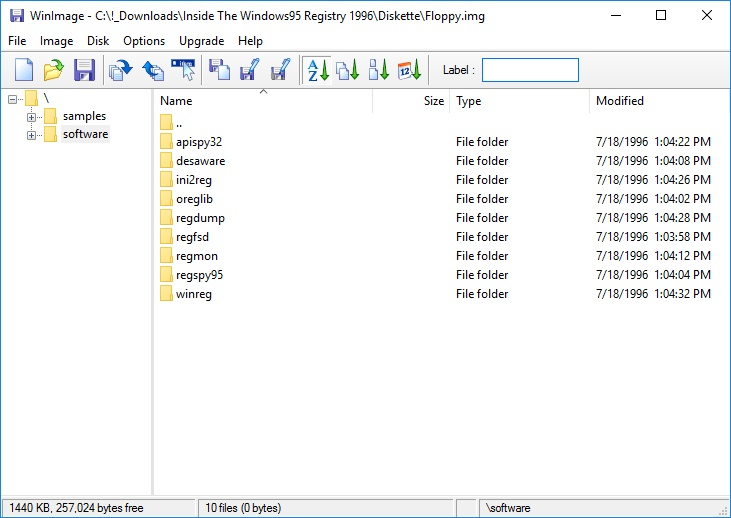
Task: Open the Disk menu
Action: click(98, 41)
